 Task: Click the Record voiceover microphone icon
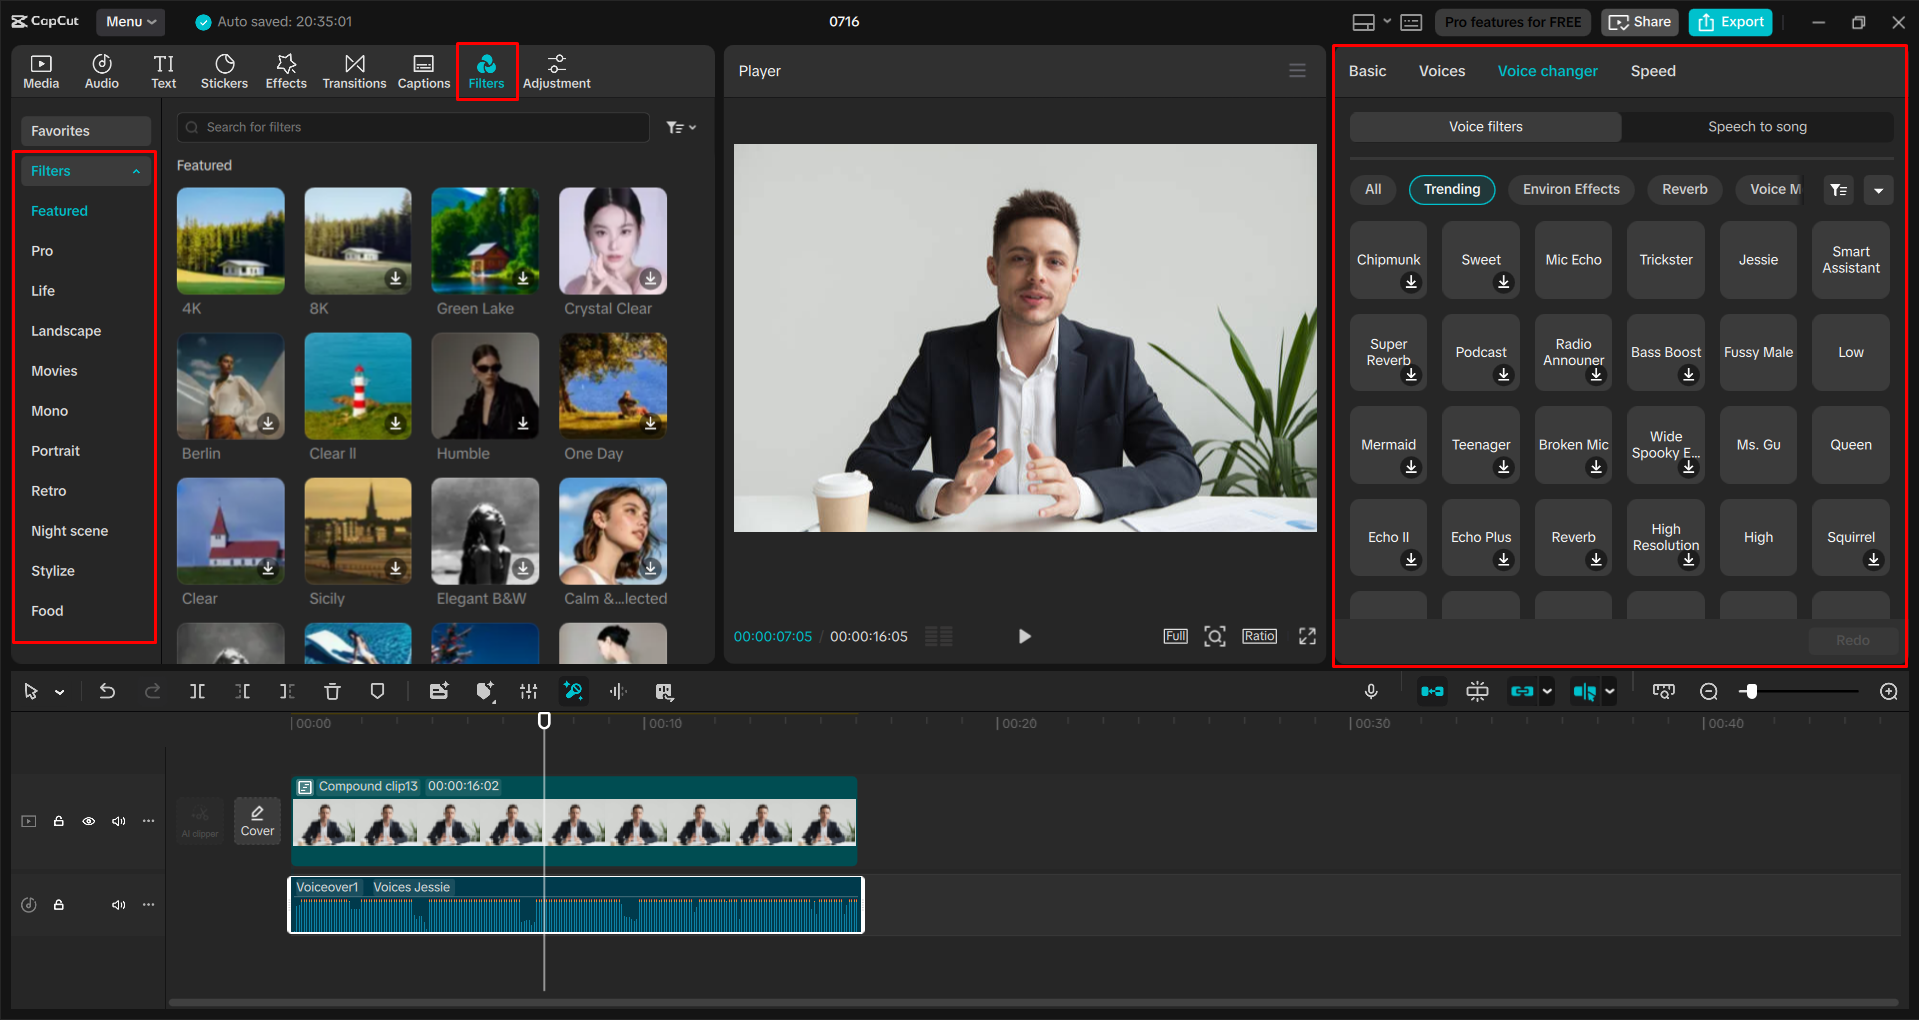(x=1371, y=691)
